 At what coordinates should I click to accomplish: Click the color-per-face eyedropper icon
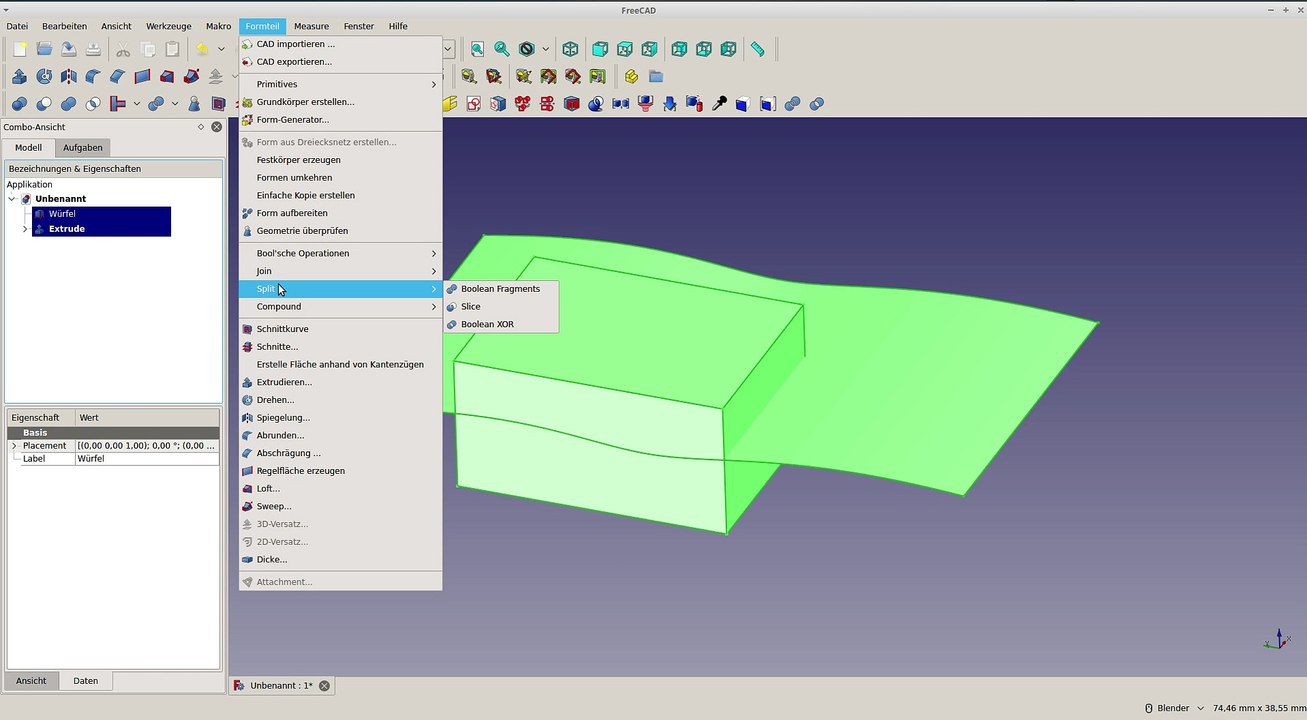[718, 104]
